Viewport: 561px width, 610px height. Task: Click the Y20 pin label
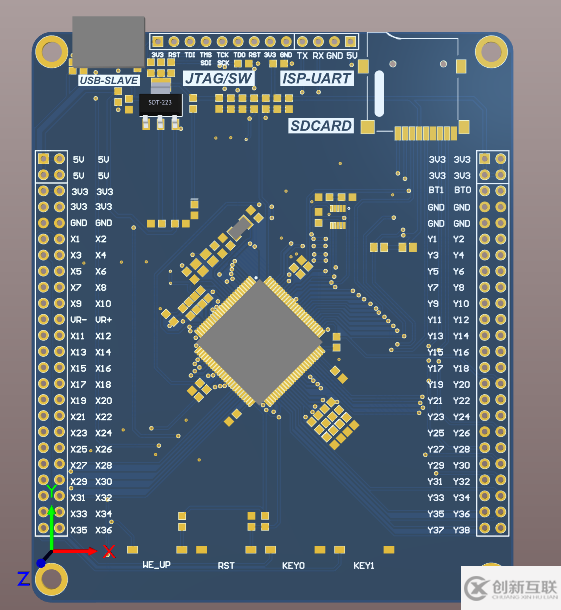pos(461,384)
